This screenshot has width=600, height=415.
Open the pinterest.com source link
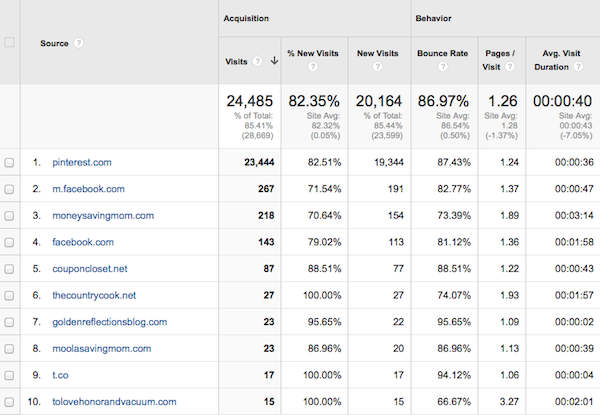tap(82, 162)
